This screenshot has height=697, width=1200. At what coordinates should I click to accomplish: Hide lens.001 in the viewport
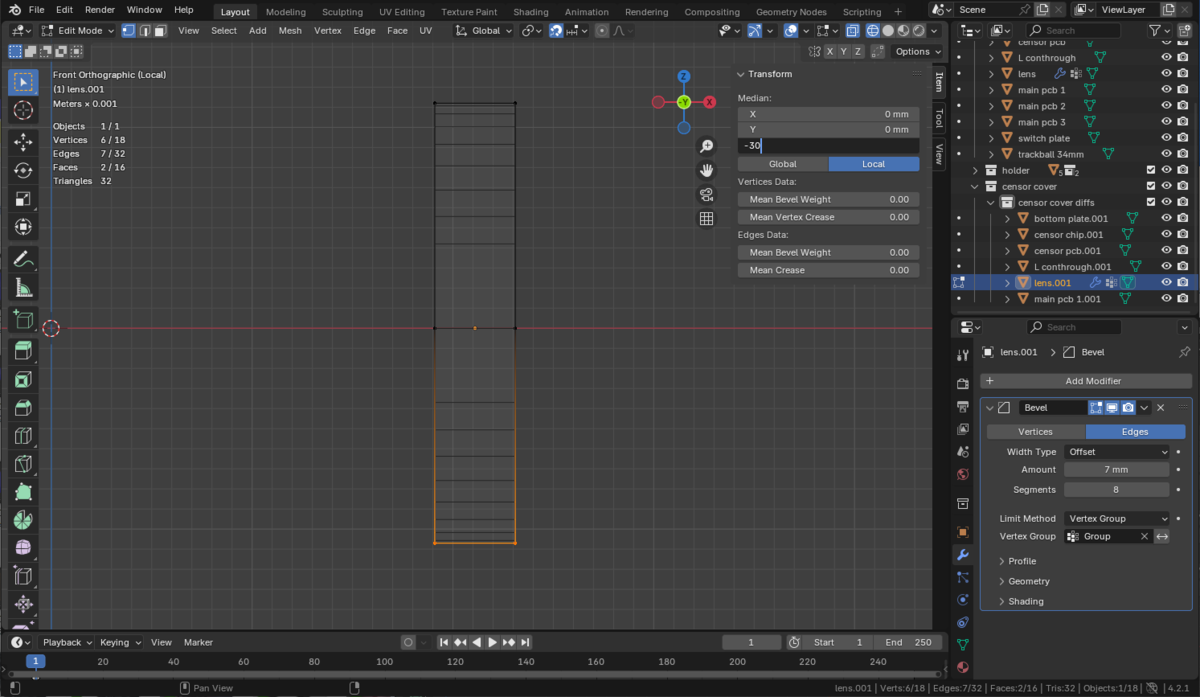click(1166, 282)
